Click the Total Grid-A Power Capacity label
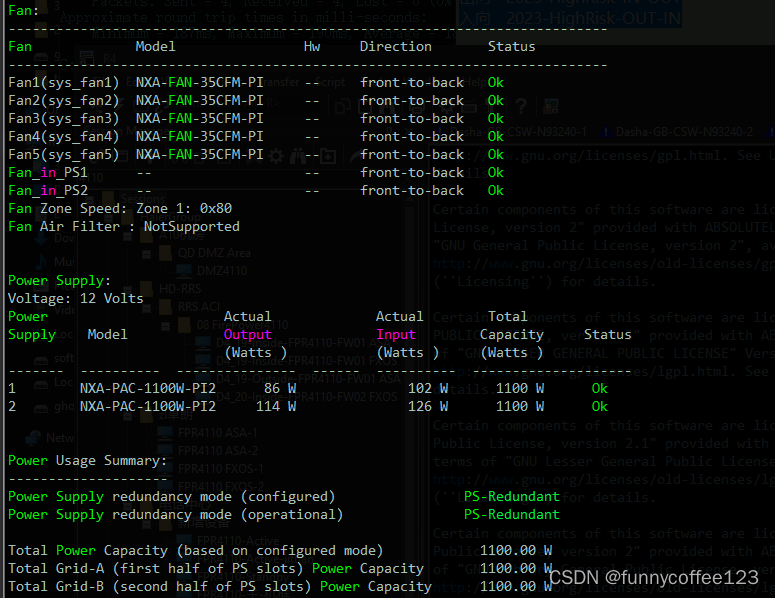This screenshot has height=598, width=775. [216, 568]
